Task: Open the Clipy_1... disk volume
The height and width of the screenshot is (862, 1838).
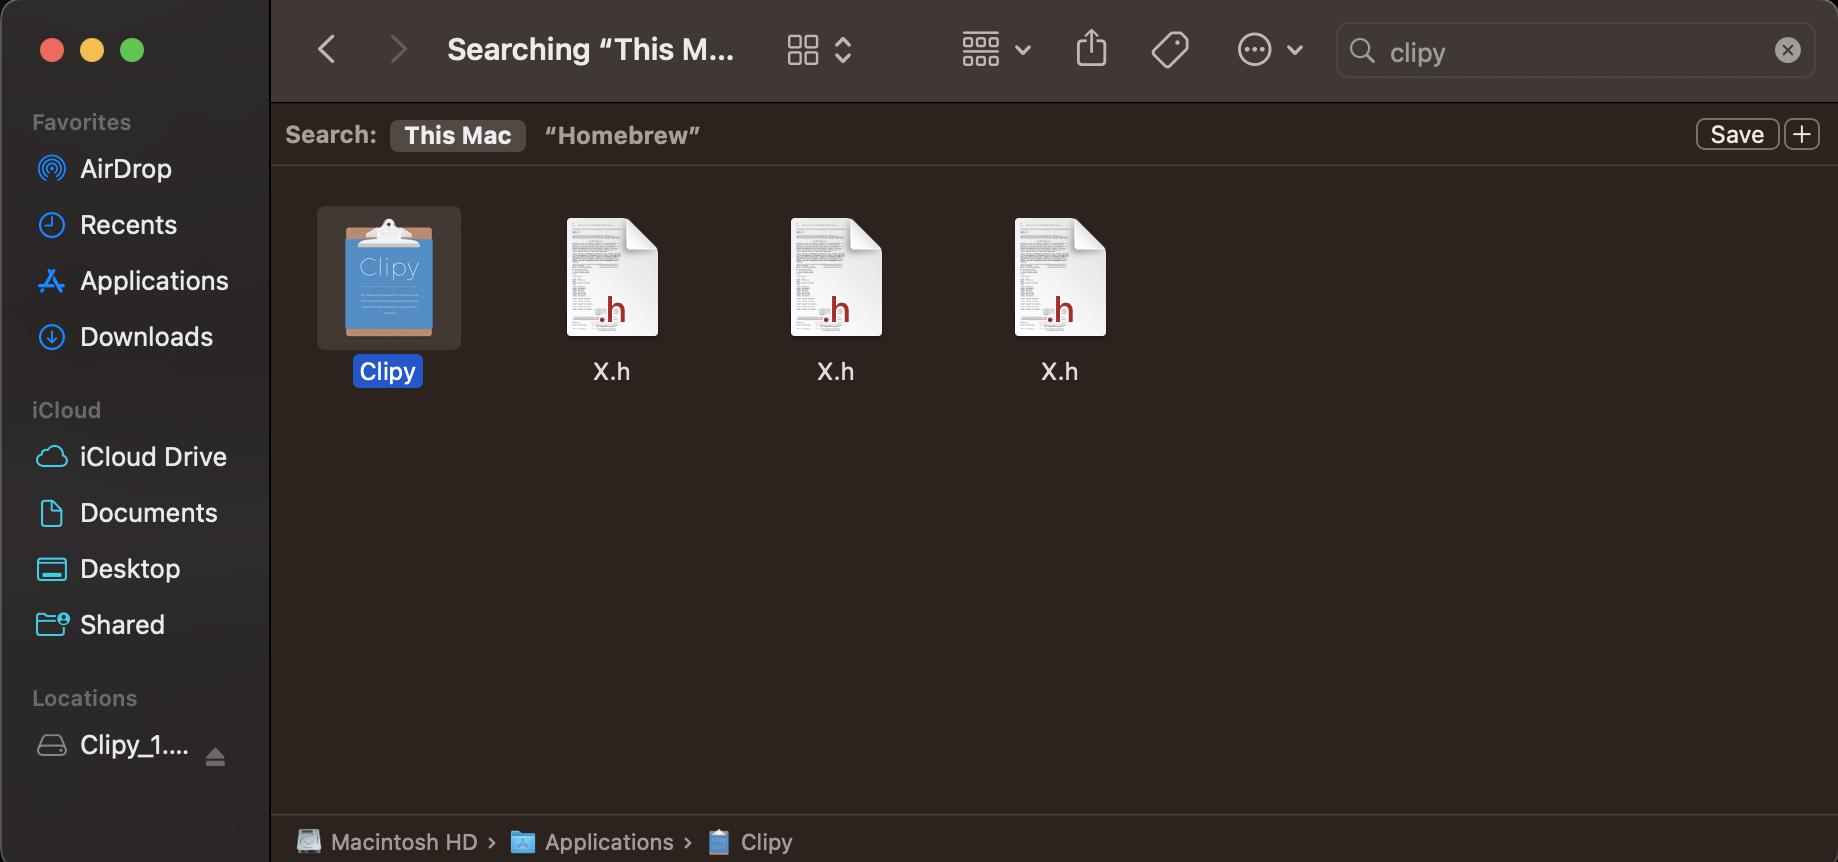Action: pos(134,745)
